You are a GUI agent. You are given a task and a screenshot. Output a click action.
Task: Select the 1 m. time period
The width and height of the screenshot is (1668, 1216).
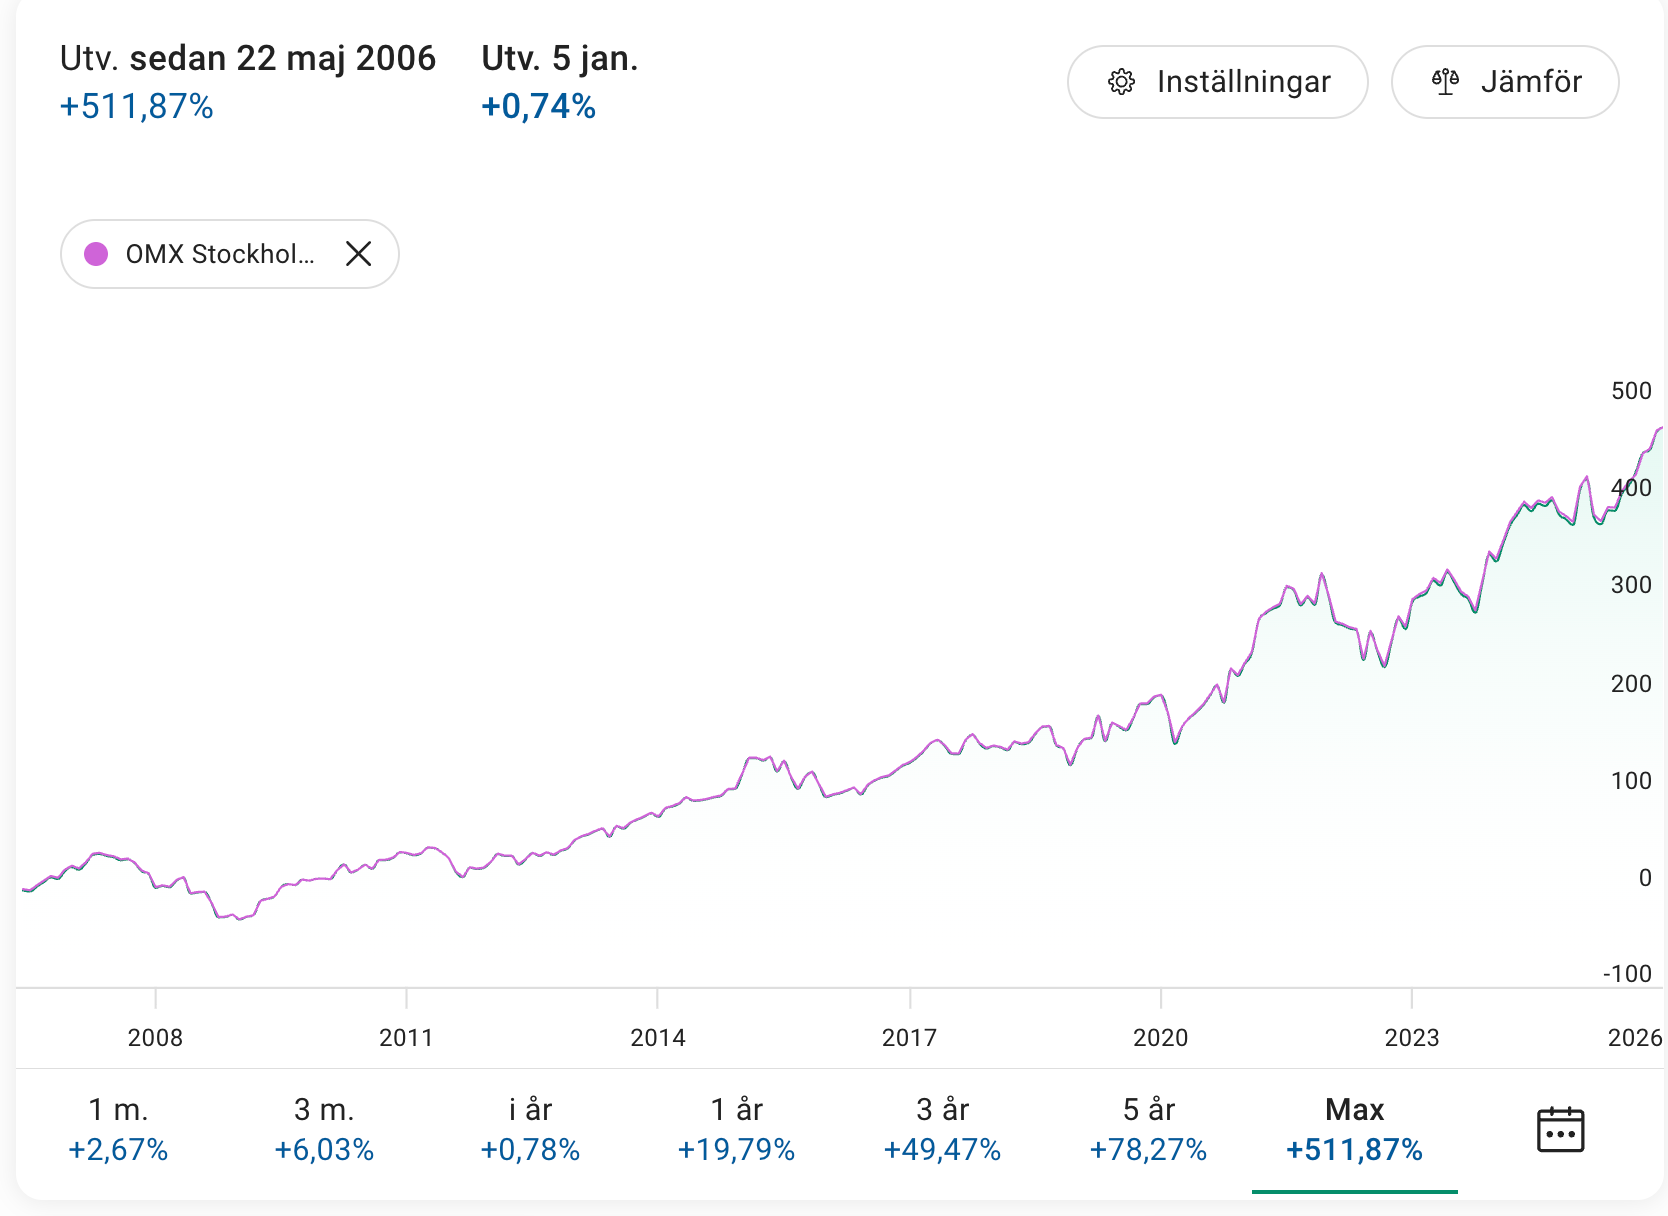point(118,1129)
